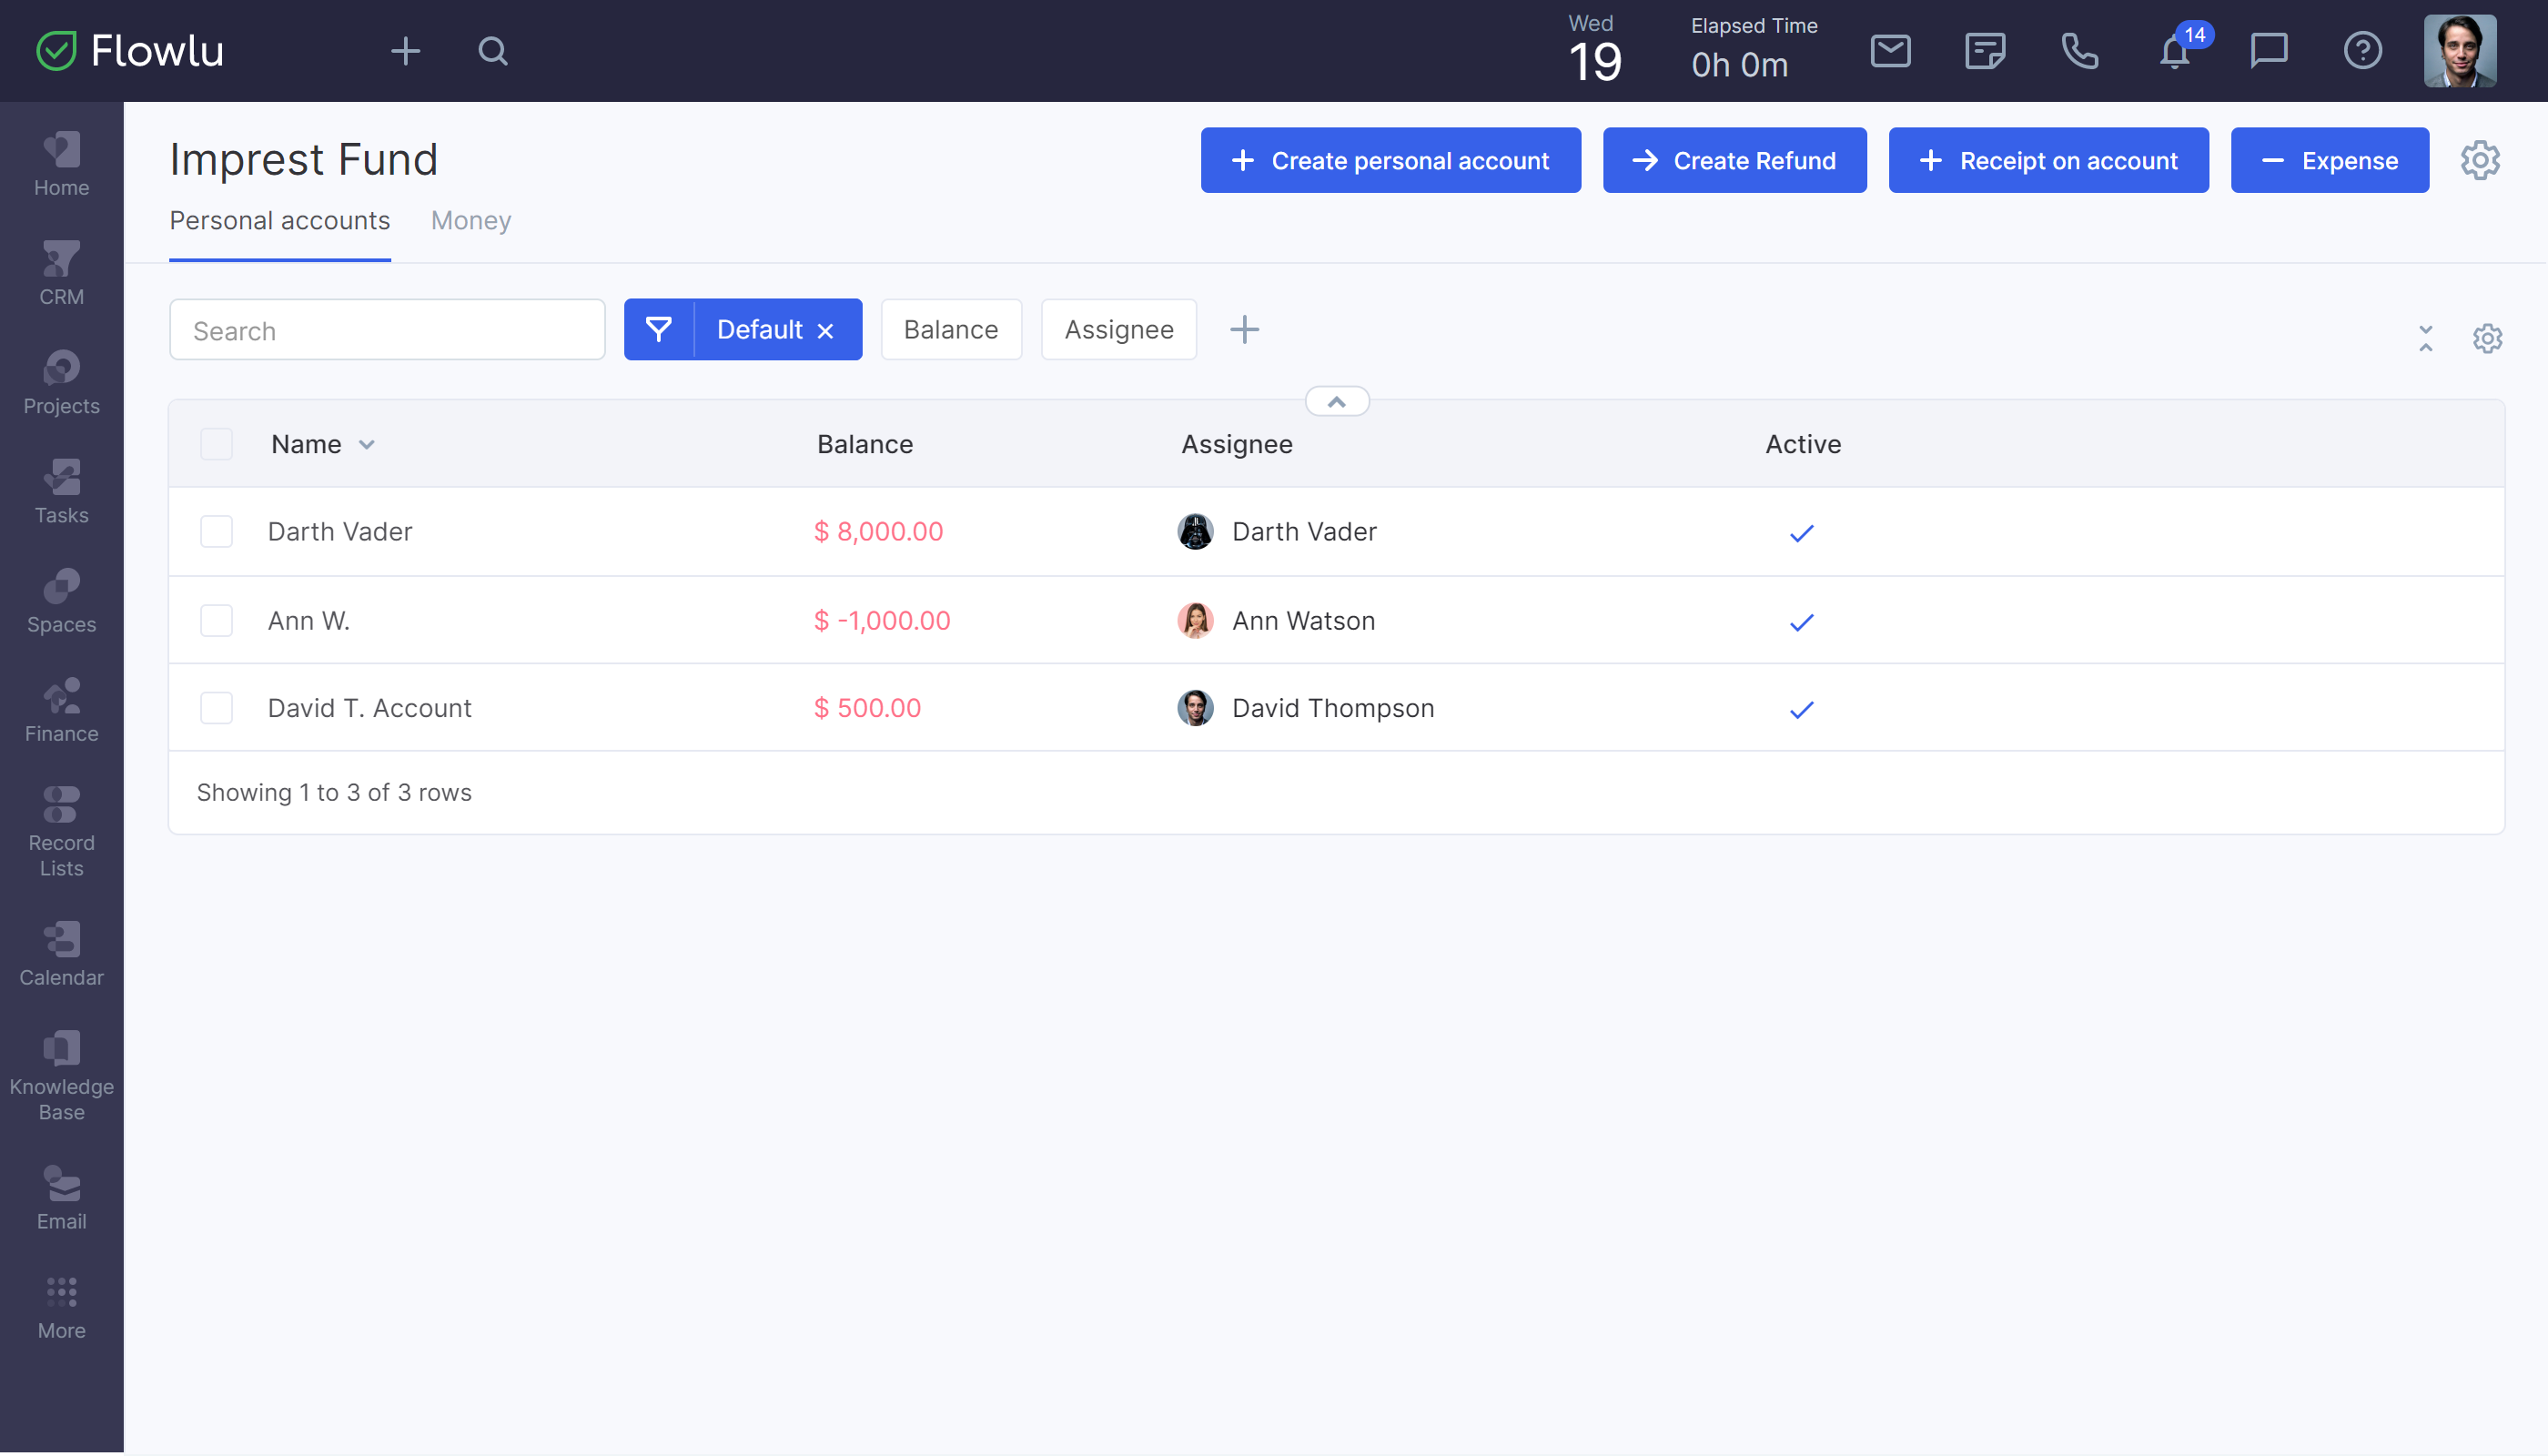Toggle the select-all checkbox in the table header
Viewport: 2548px width, 1456px height.
(216, 444)
